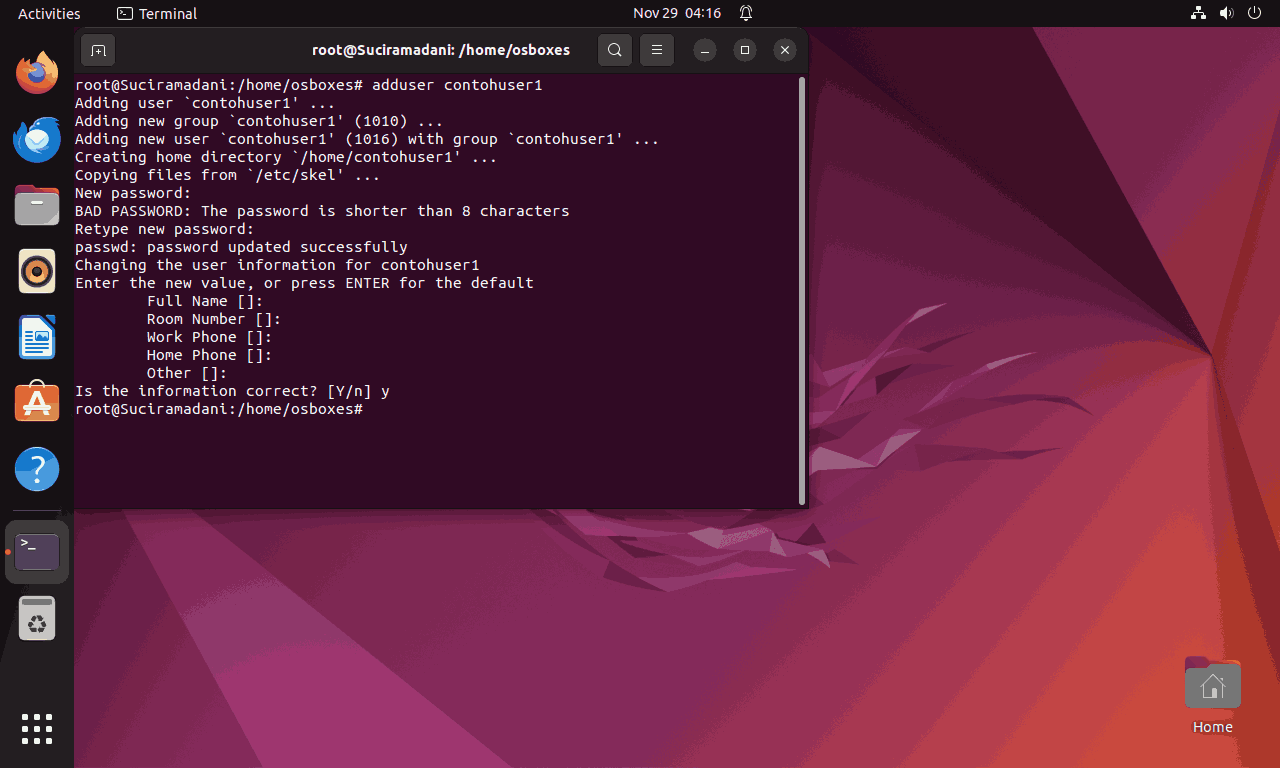Click the 'adduser contohuser1' command text

pyautogui.click(x=457, y=85)
